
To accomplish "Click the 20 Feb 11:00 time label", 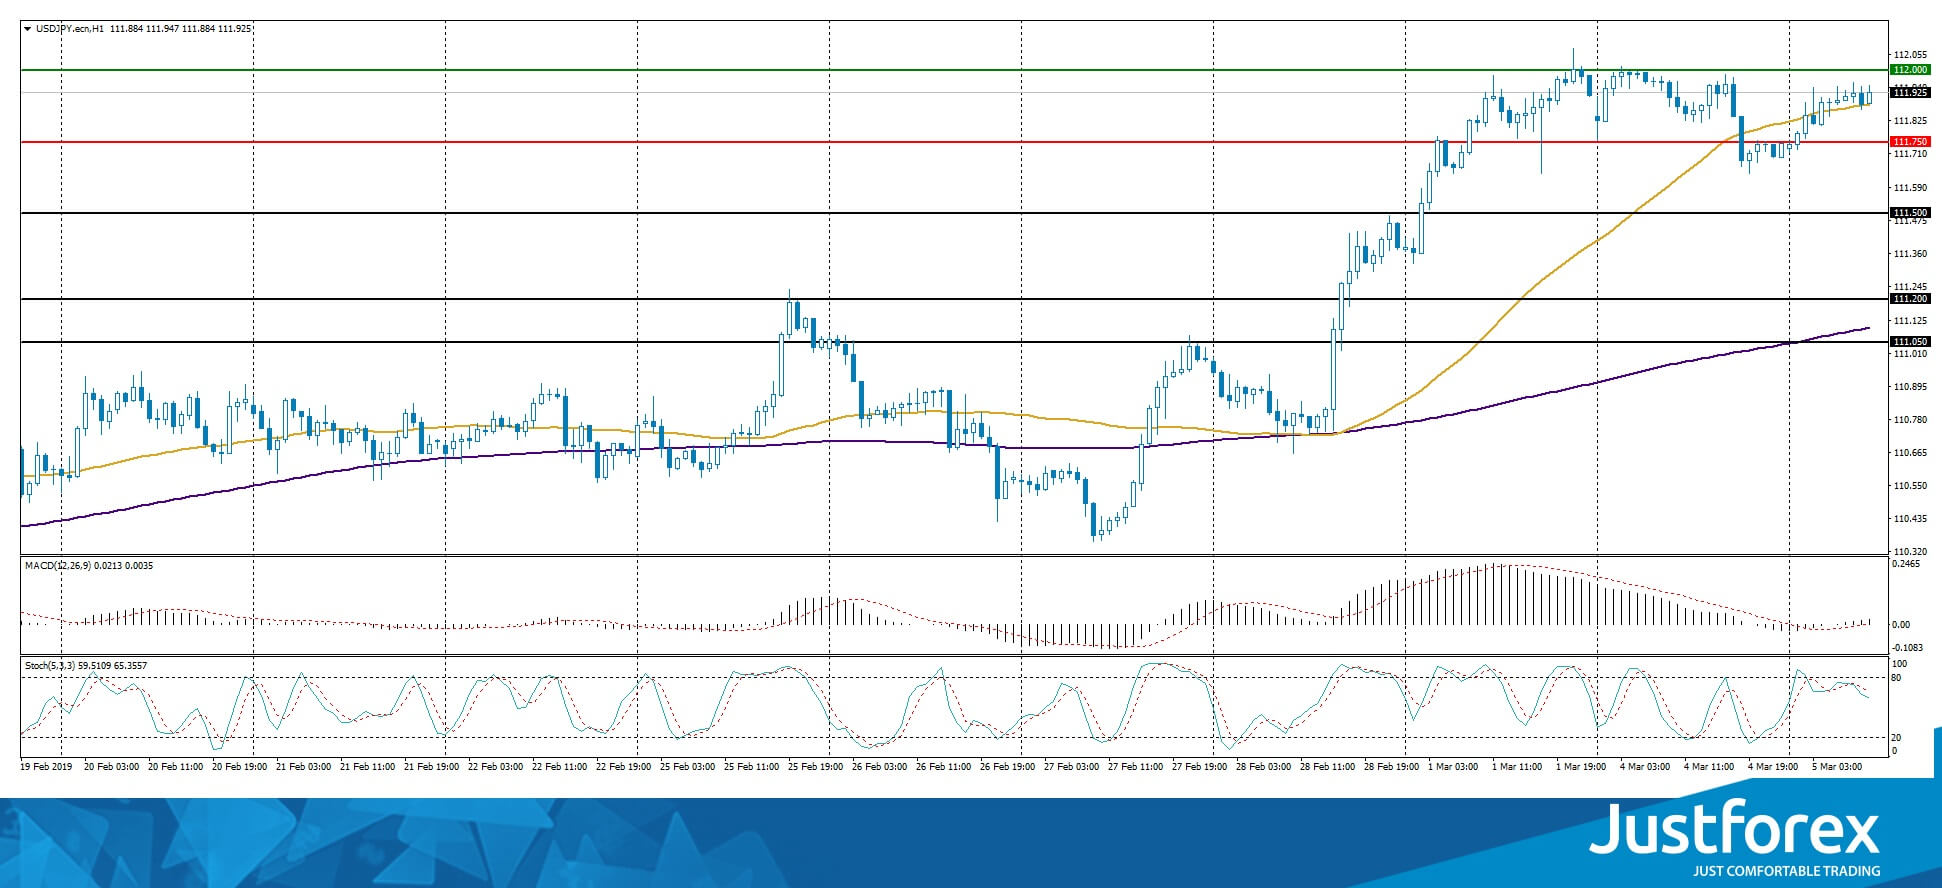I will tap(175, 767).
